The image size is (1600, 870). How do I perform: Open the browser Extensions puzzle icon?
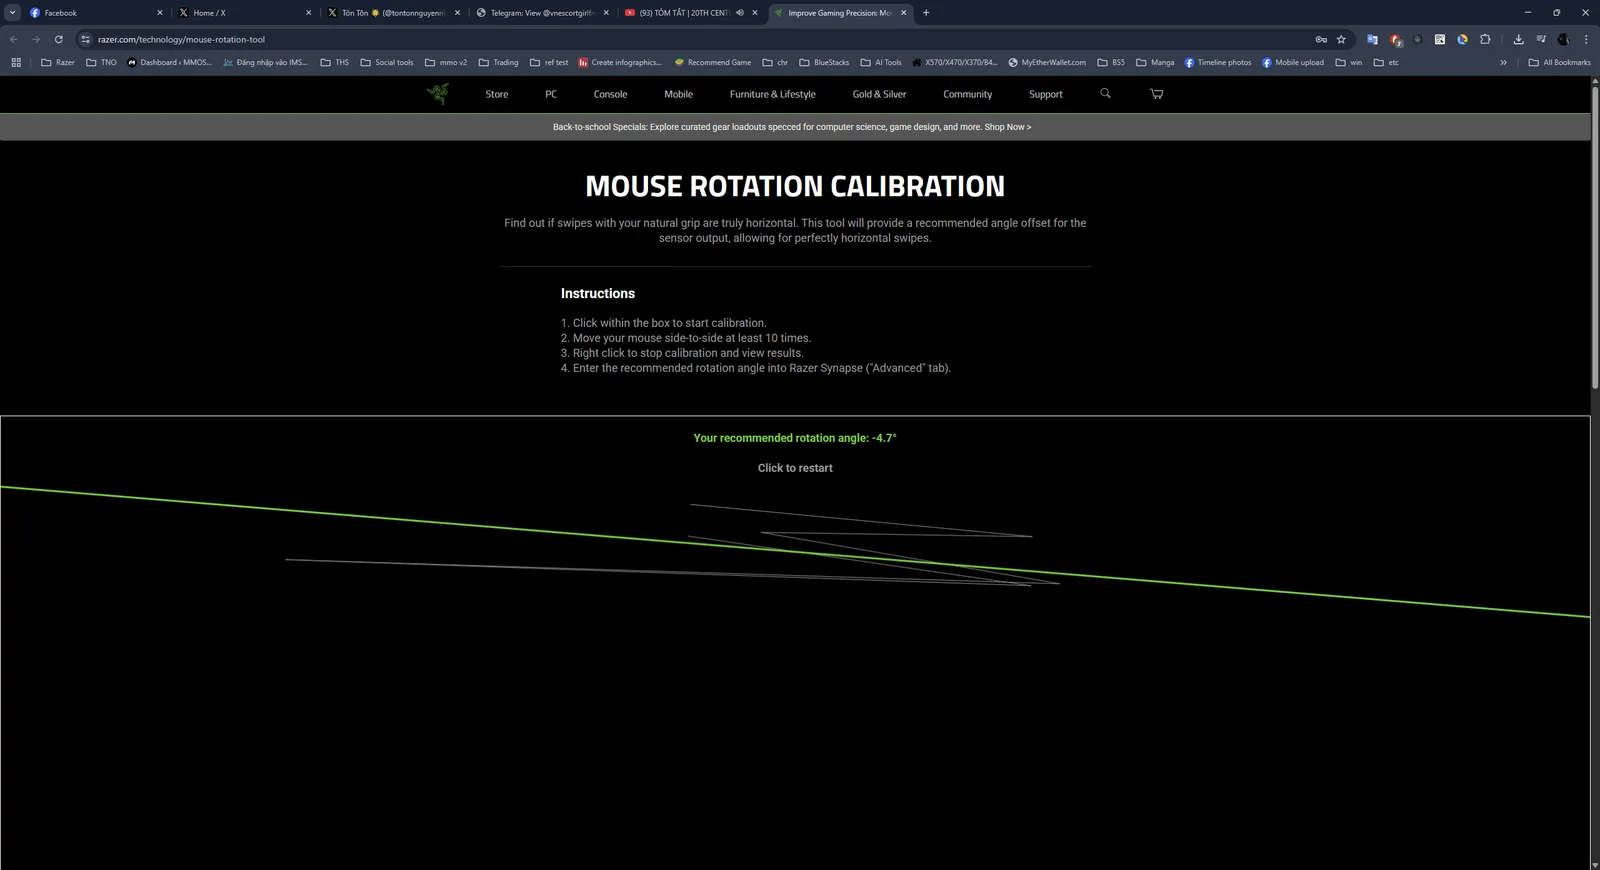pyautogui.click(x=1485, y=40)
